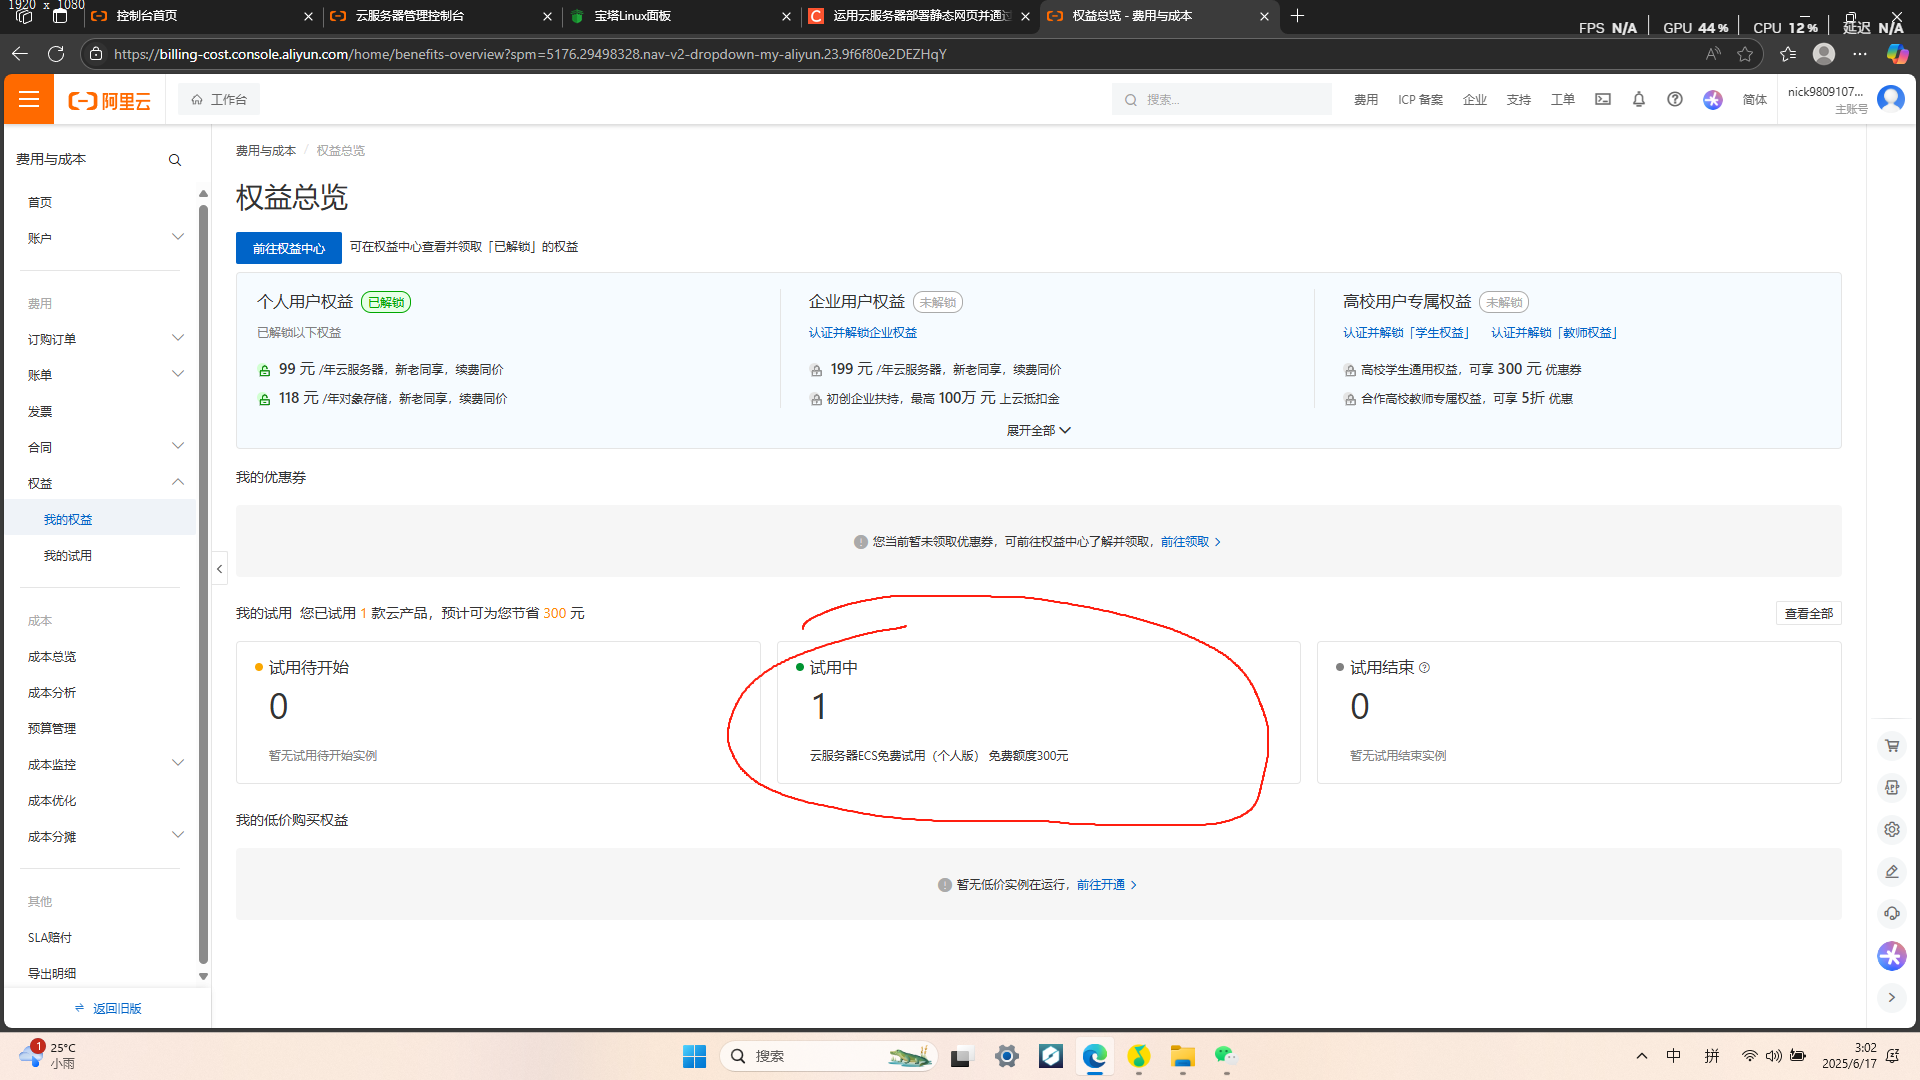Follow the 前往开通 low-price link
This screenshot has height=1080, width=1920.
click(1107, 885)
